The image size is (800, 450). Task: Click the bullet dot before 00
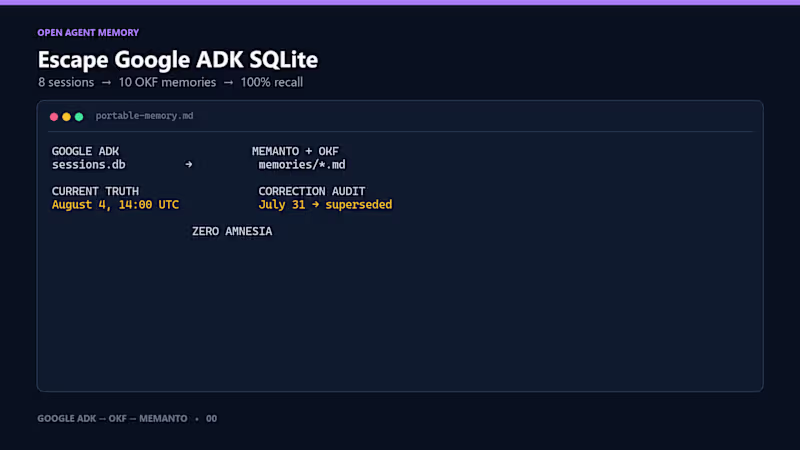(x=197, y=419)
